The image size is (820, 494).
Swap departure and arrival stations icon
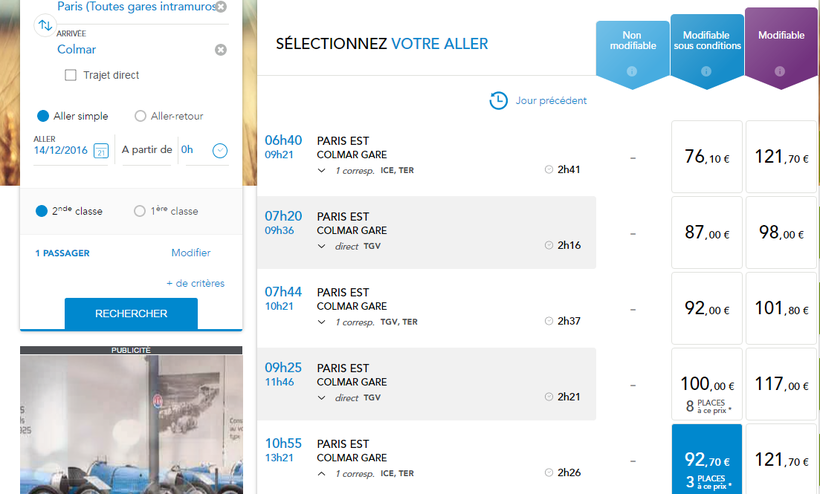(x=44, y=26)
